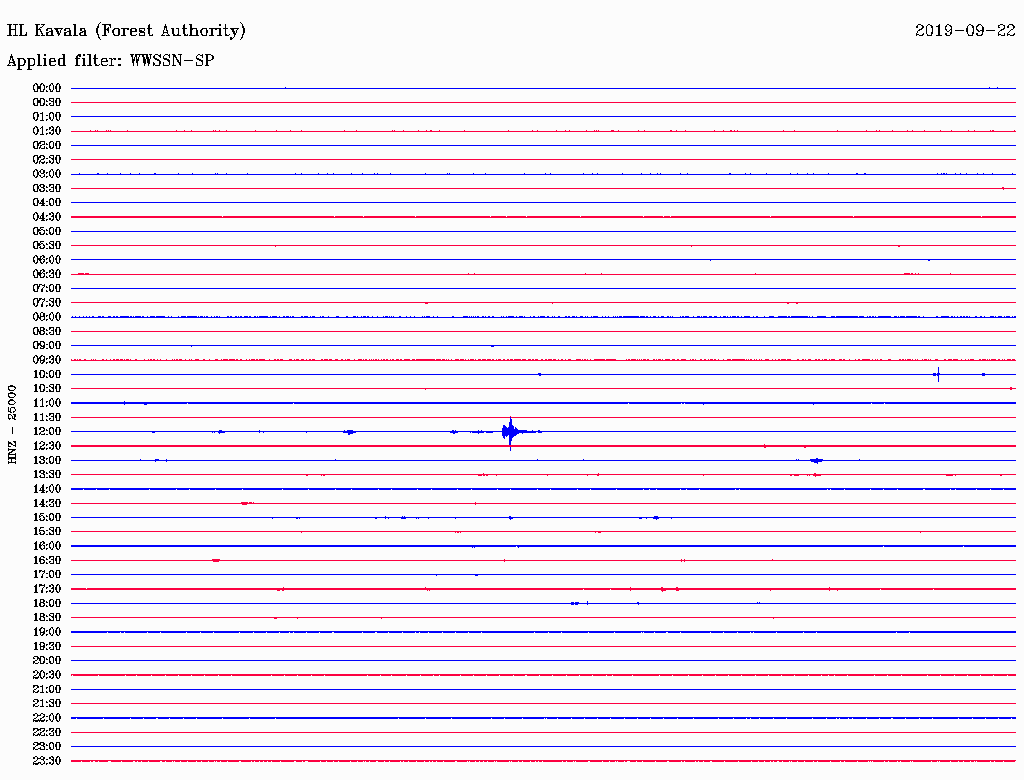
Task: Click the small burst late on the 13:00 trace
Action: tap(816, 461)
